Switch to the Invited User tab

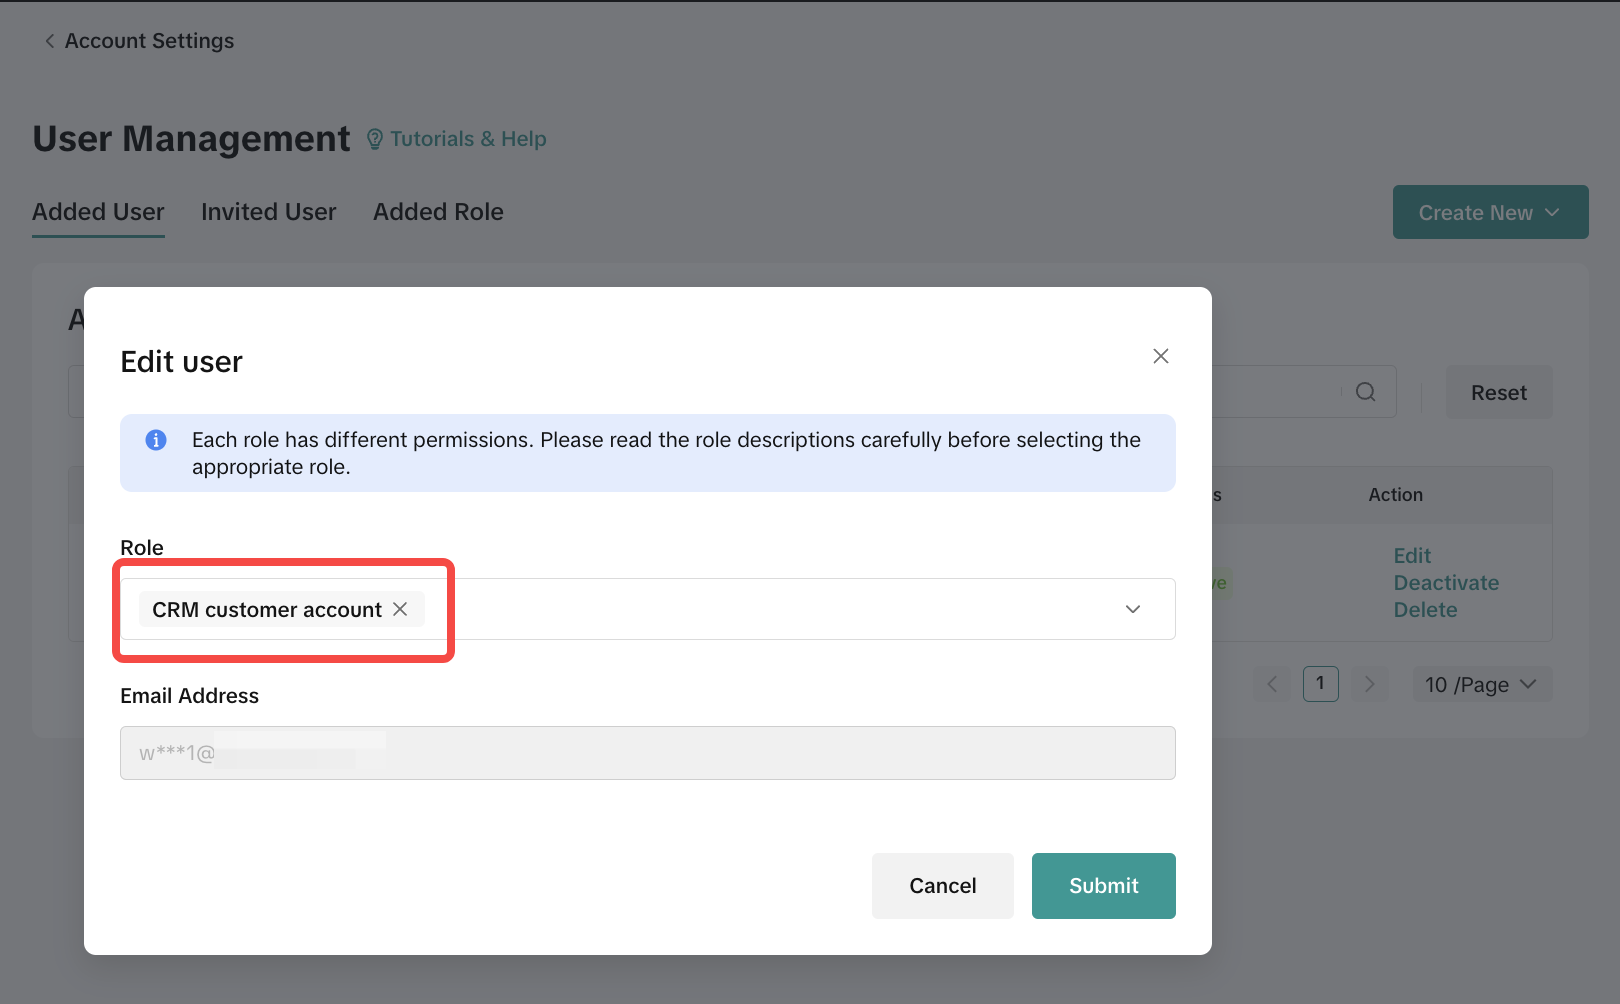[268, 212]
